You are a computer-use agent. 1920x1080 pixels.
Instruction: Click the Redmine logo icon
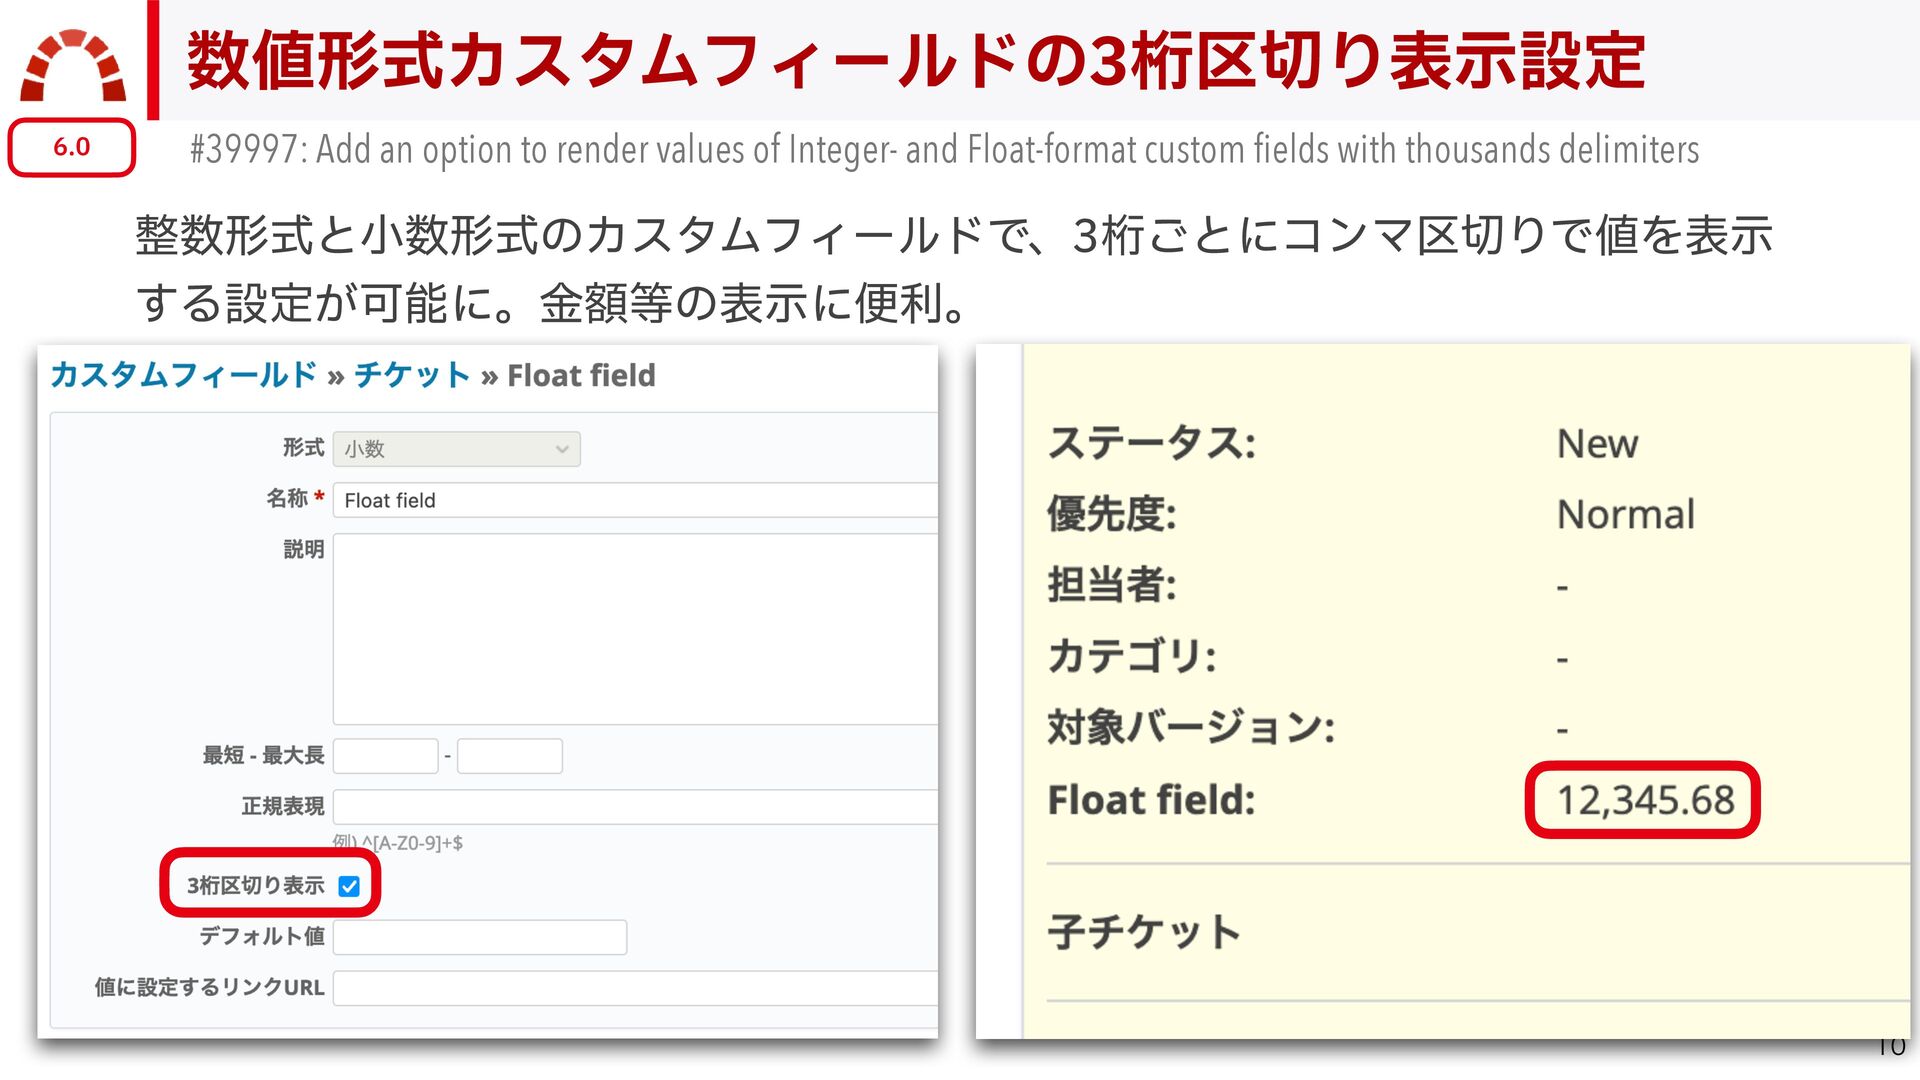[73, 66]
